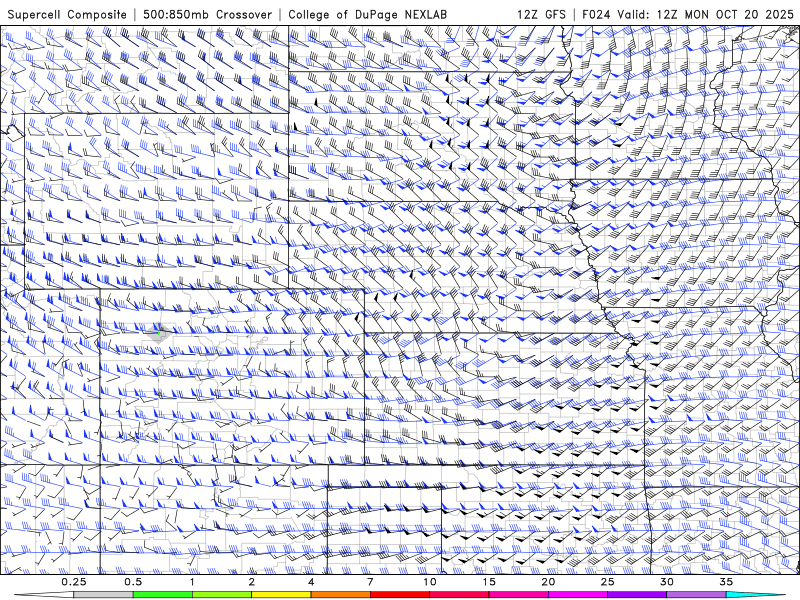Click the legend value 4
The width and height of the screenshot is (800, 600).
click(311, 582)
